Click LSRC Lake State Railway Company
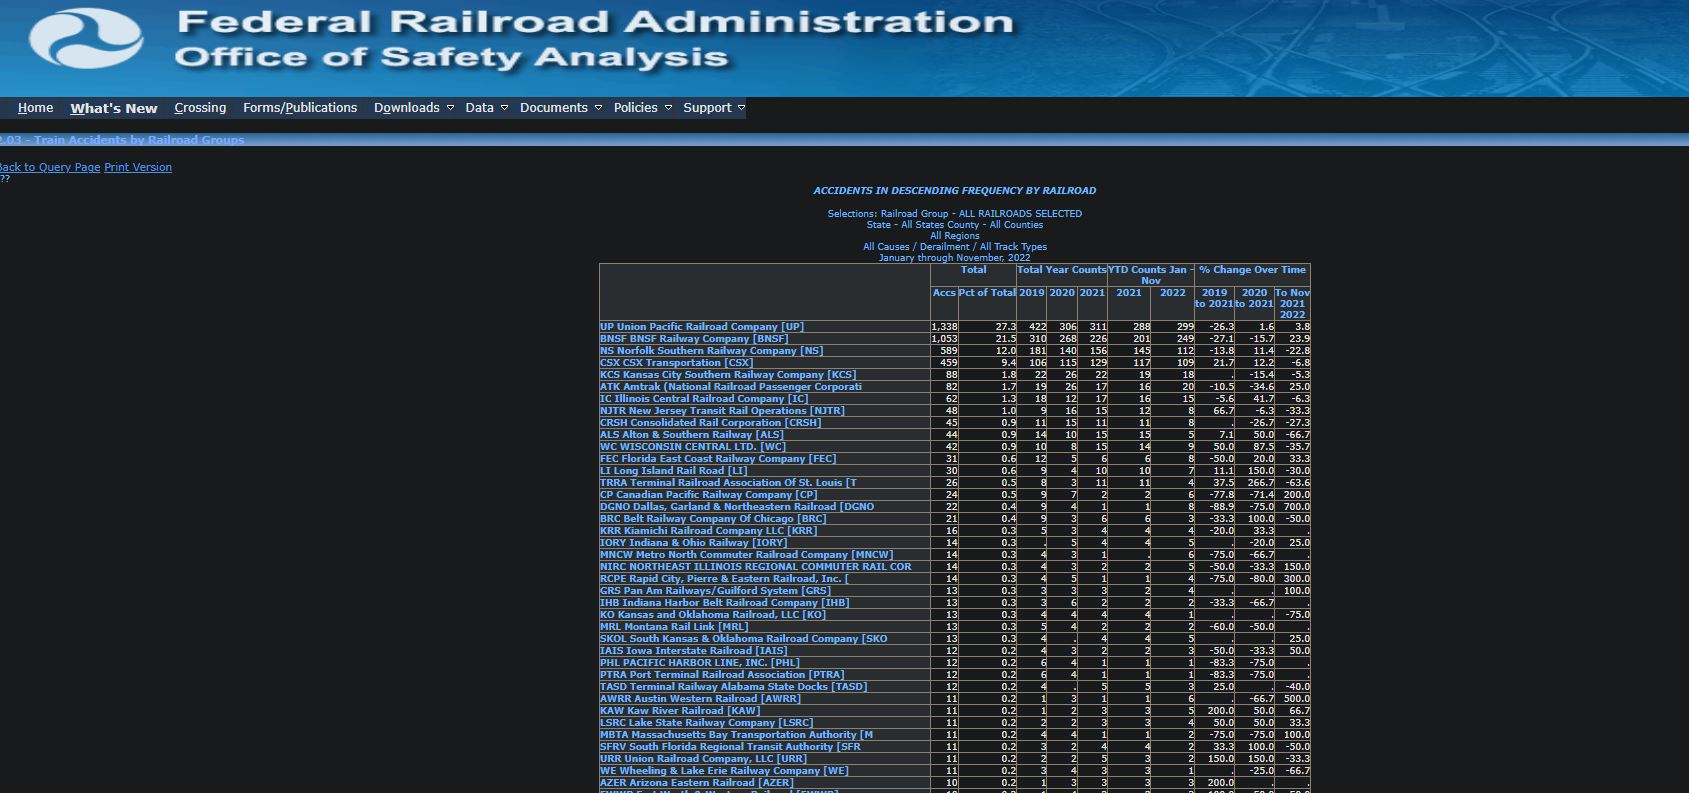 (707, 723)
